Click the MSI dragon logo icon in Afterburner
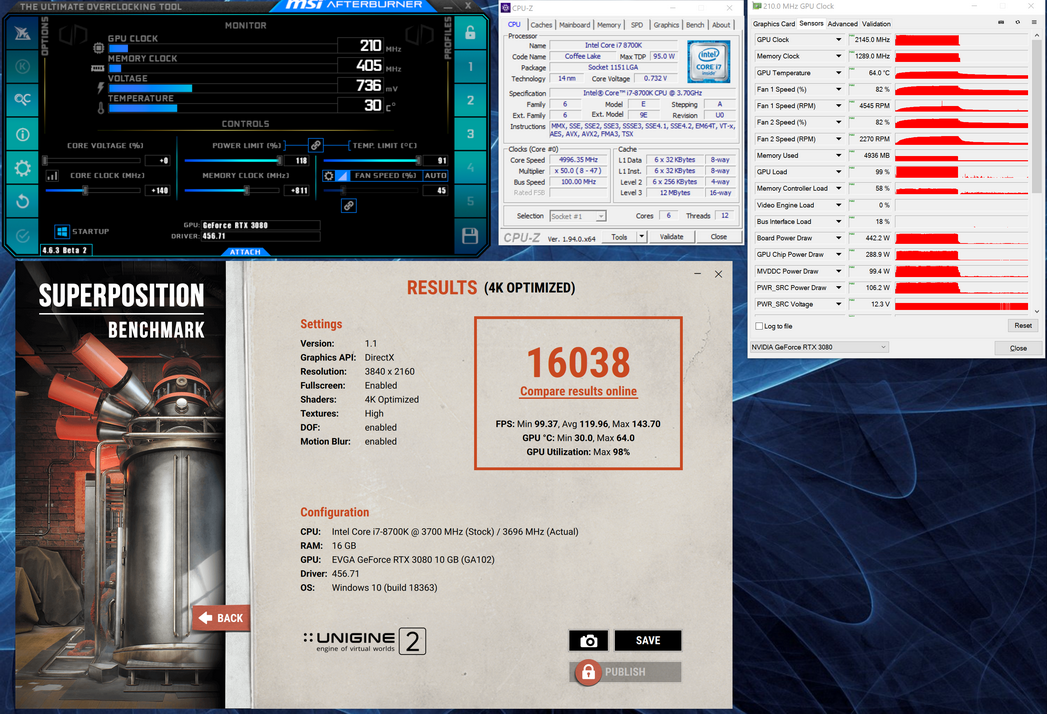The image size is (1047, 714). pos(22,33)
